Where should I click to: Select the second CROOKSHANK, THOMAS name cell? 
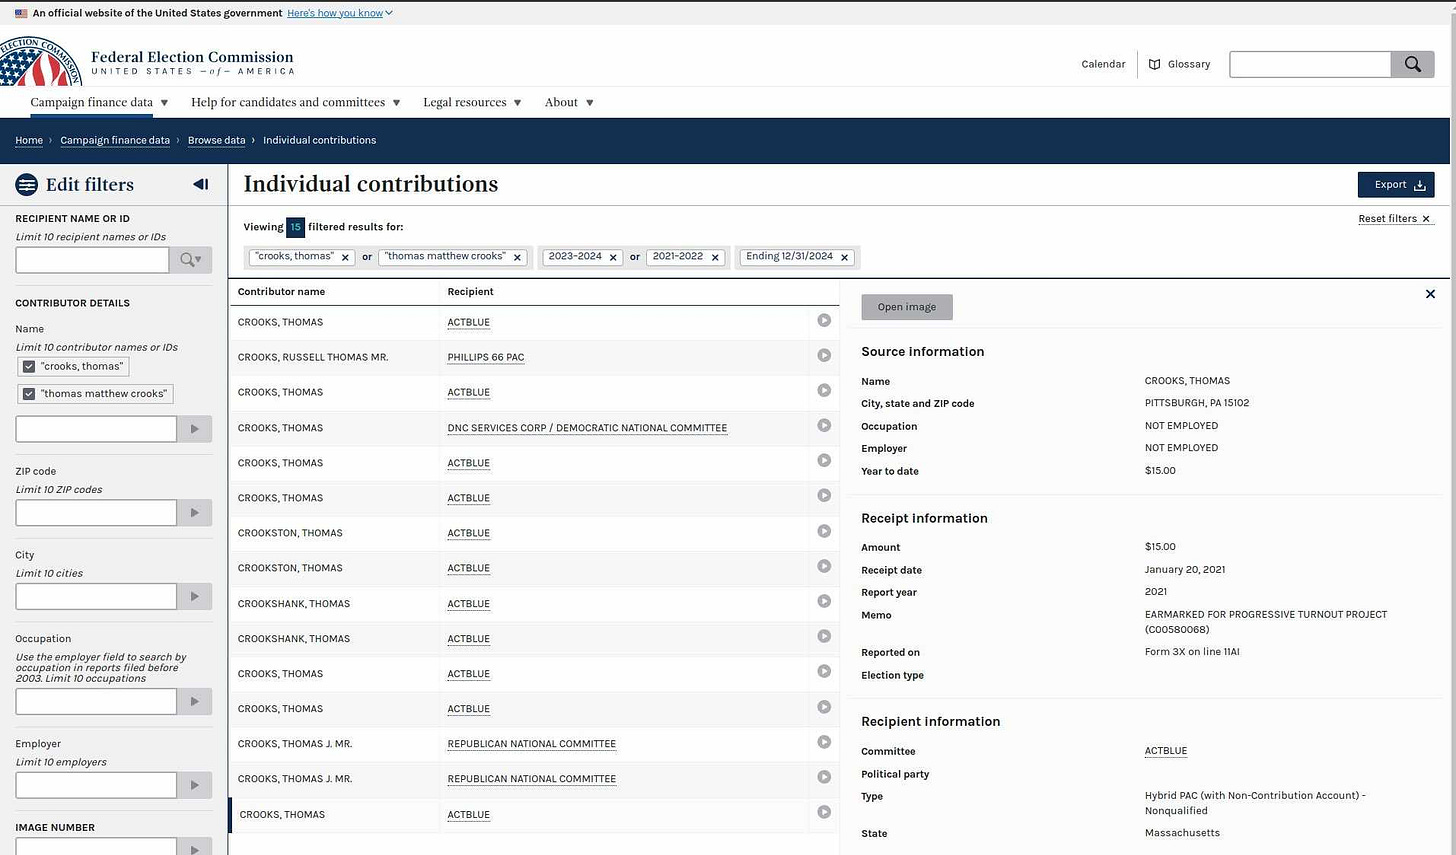pos(294,639)
